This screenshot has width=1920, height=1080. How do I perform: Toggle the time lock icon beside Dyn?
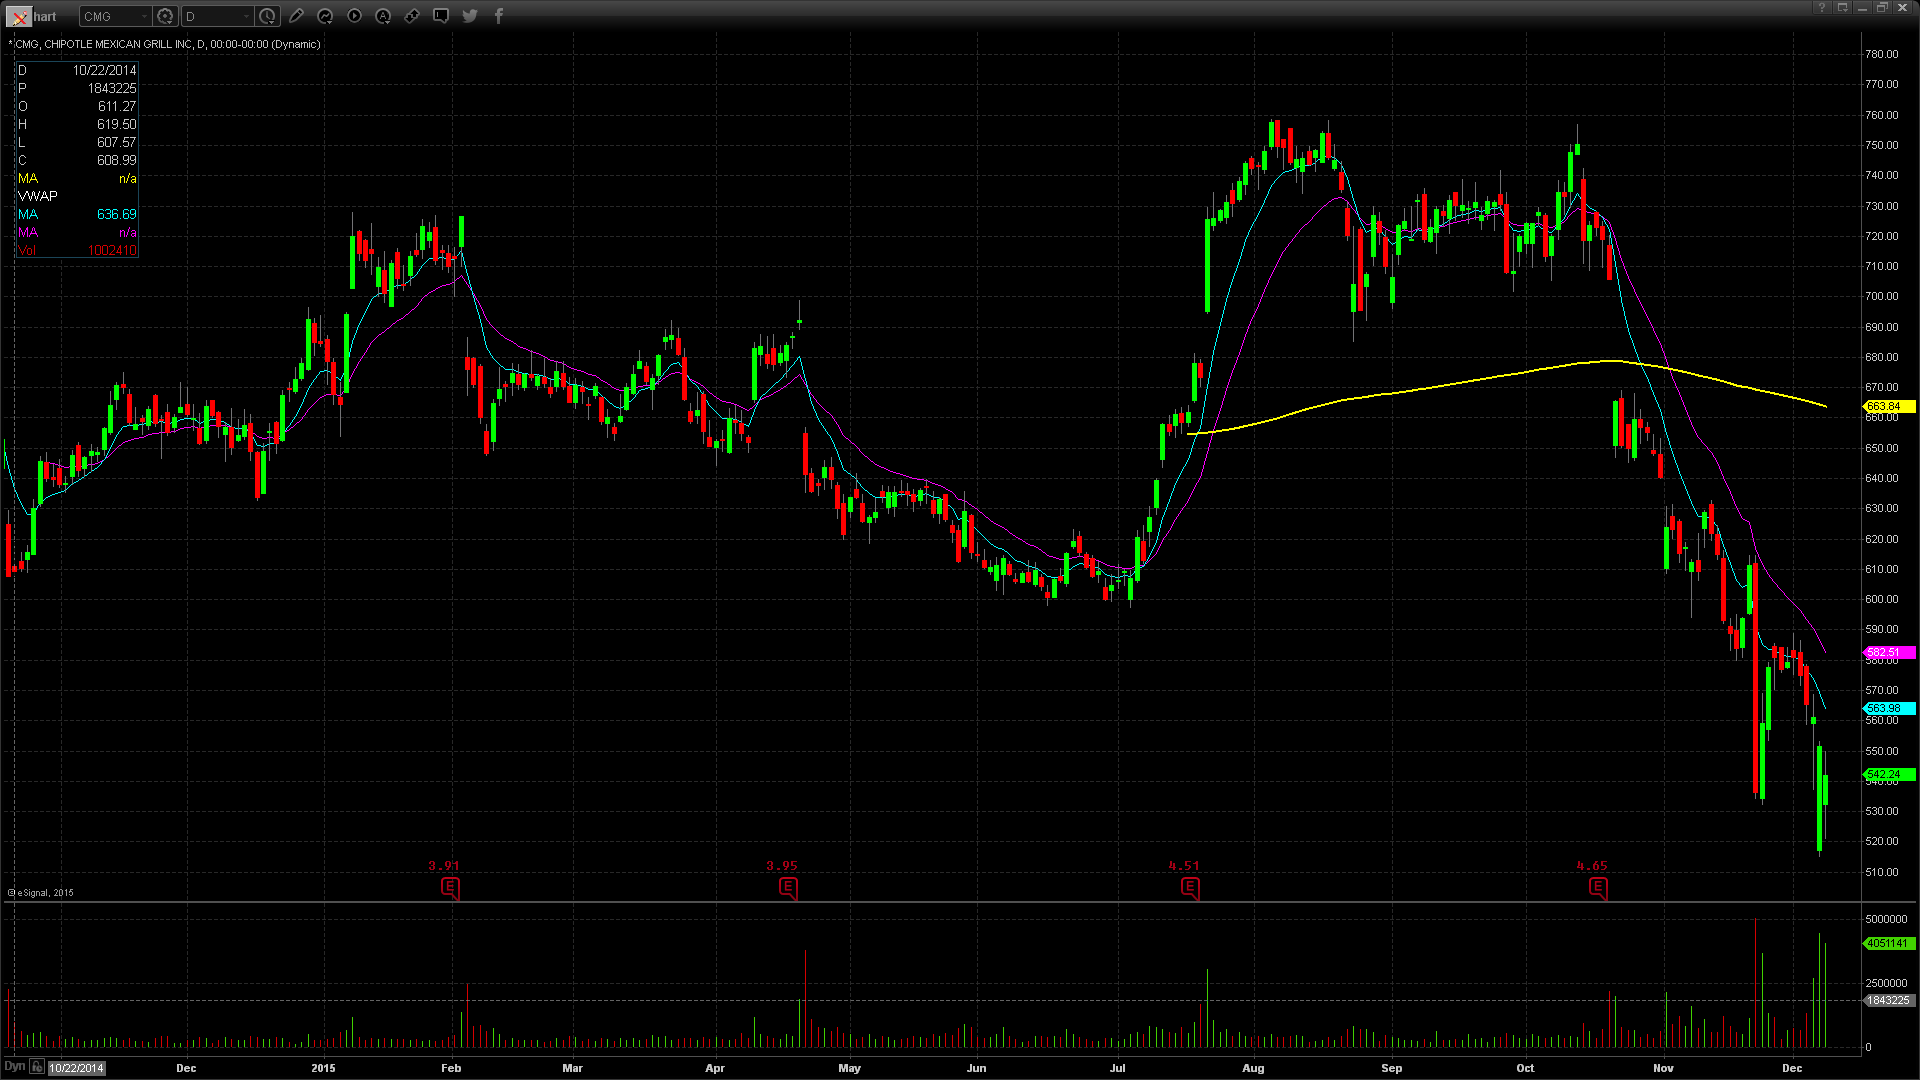37,1067
